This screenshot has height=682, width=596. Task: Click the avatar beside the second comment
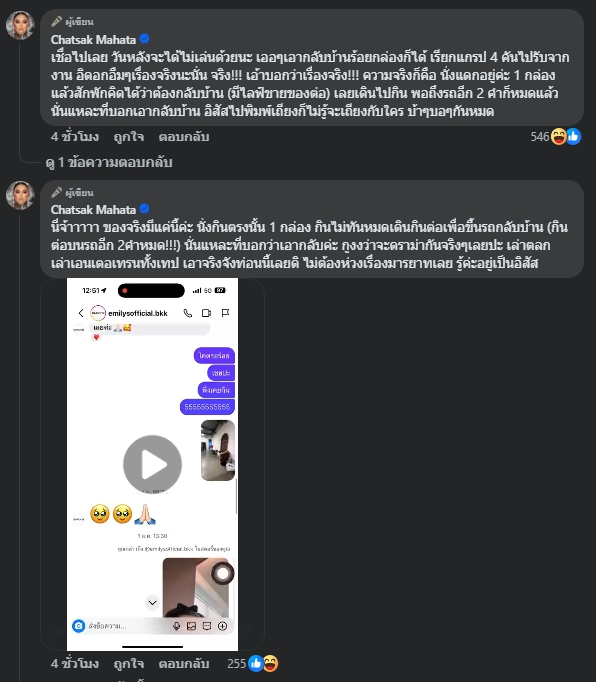tap(20, 195)
